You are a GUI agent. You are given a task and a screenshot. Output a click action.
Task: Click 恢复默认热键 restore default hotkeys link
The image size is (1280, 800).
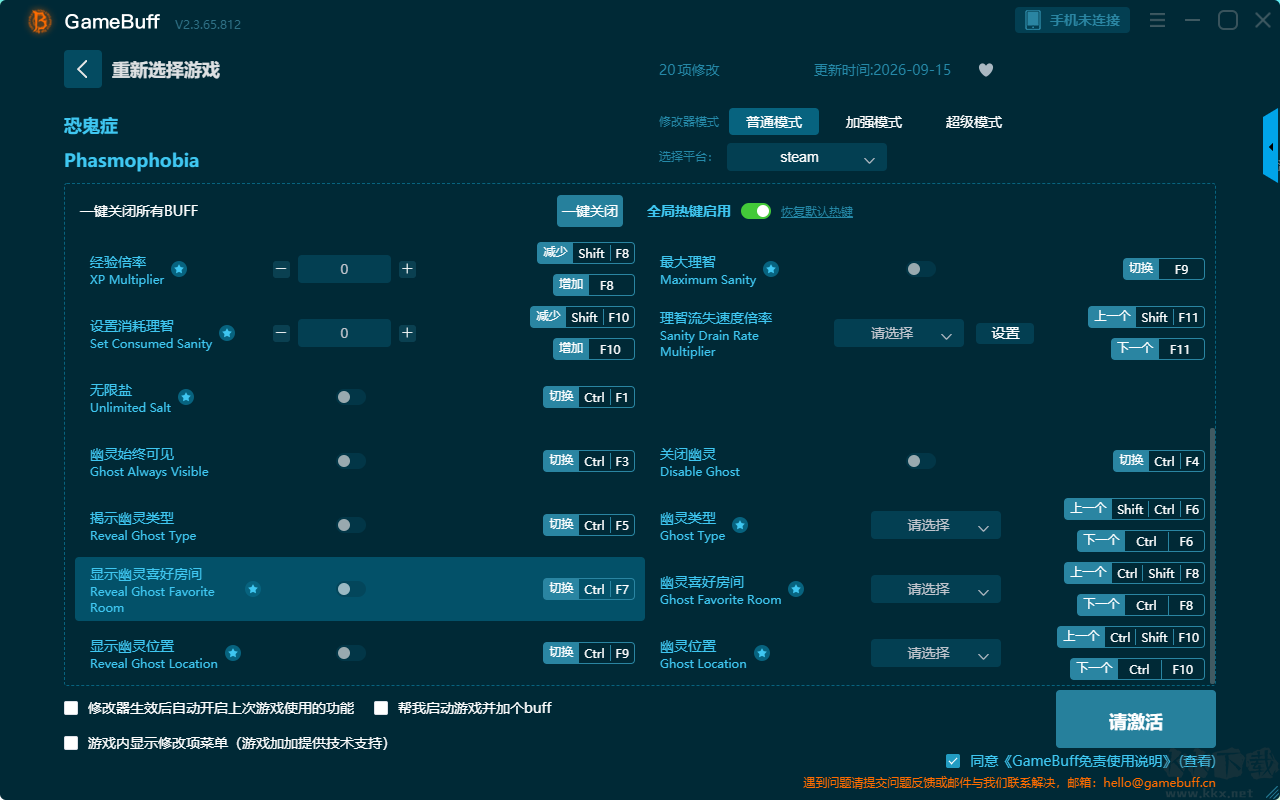pos(817,212)
